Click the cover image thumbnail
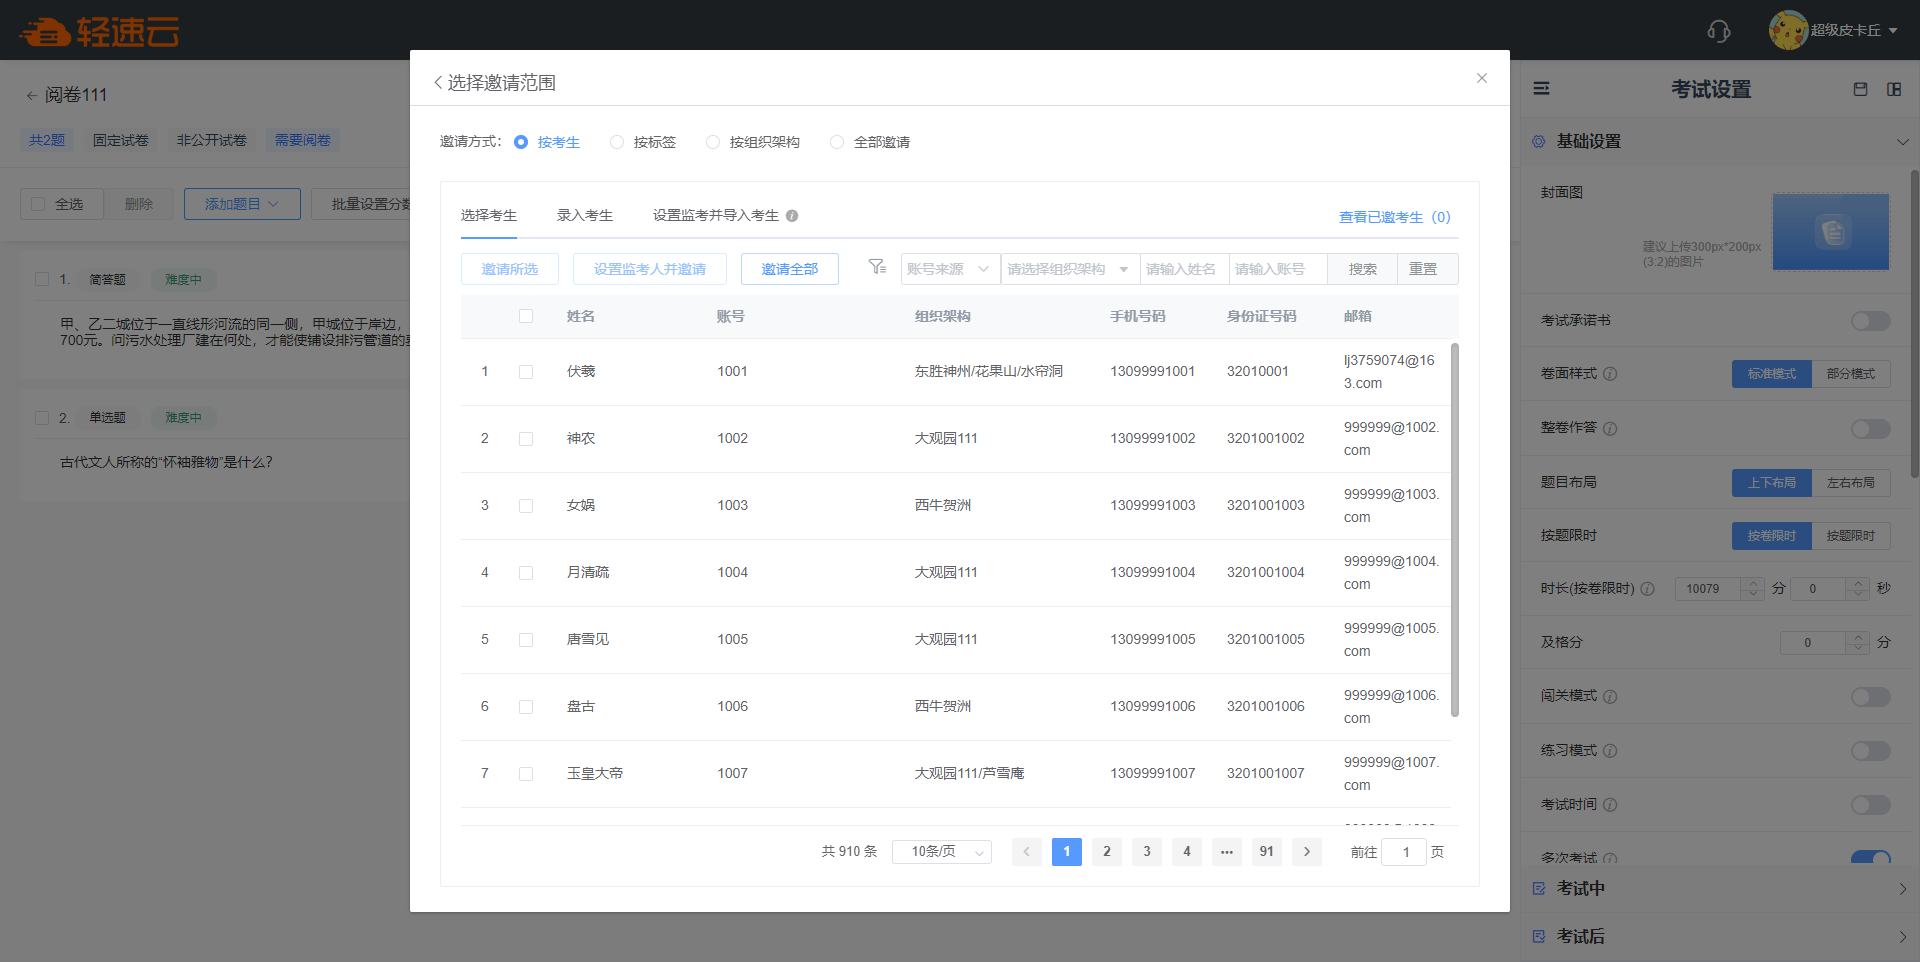 click(x=1831, y=232)
